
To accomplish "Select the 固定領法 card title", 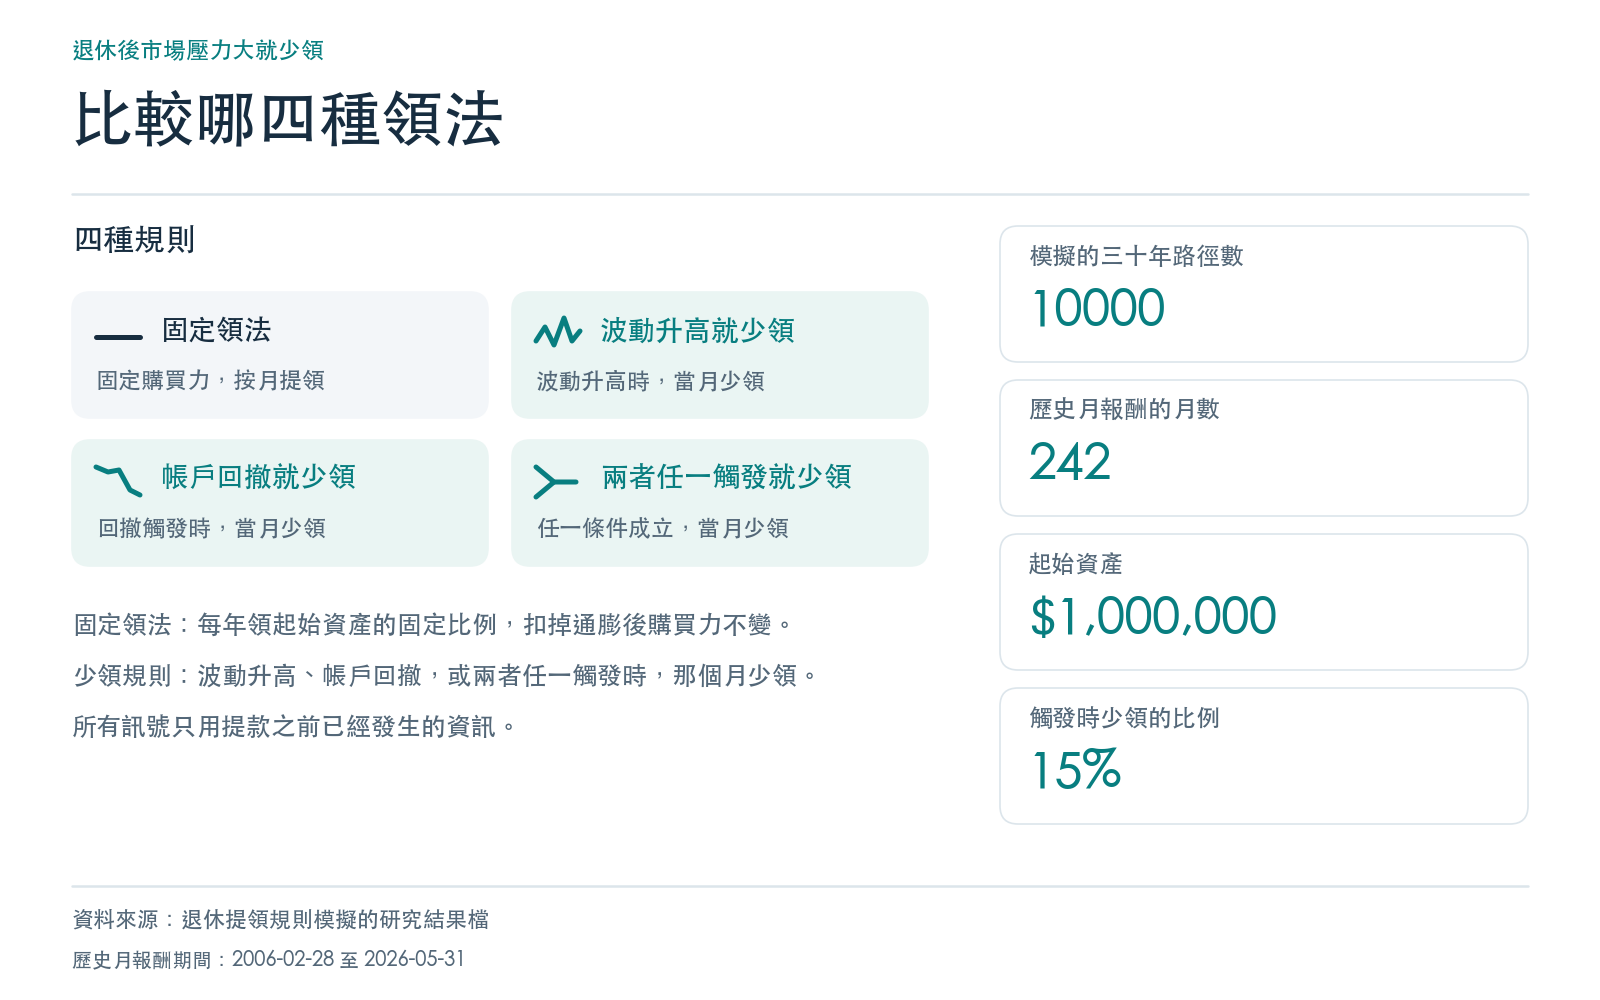I will click(x=217, y=330).
